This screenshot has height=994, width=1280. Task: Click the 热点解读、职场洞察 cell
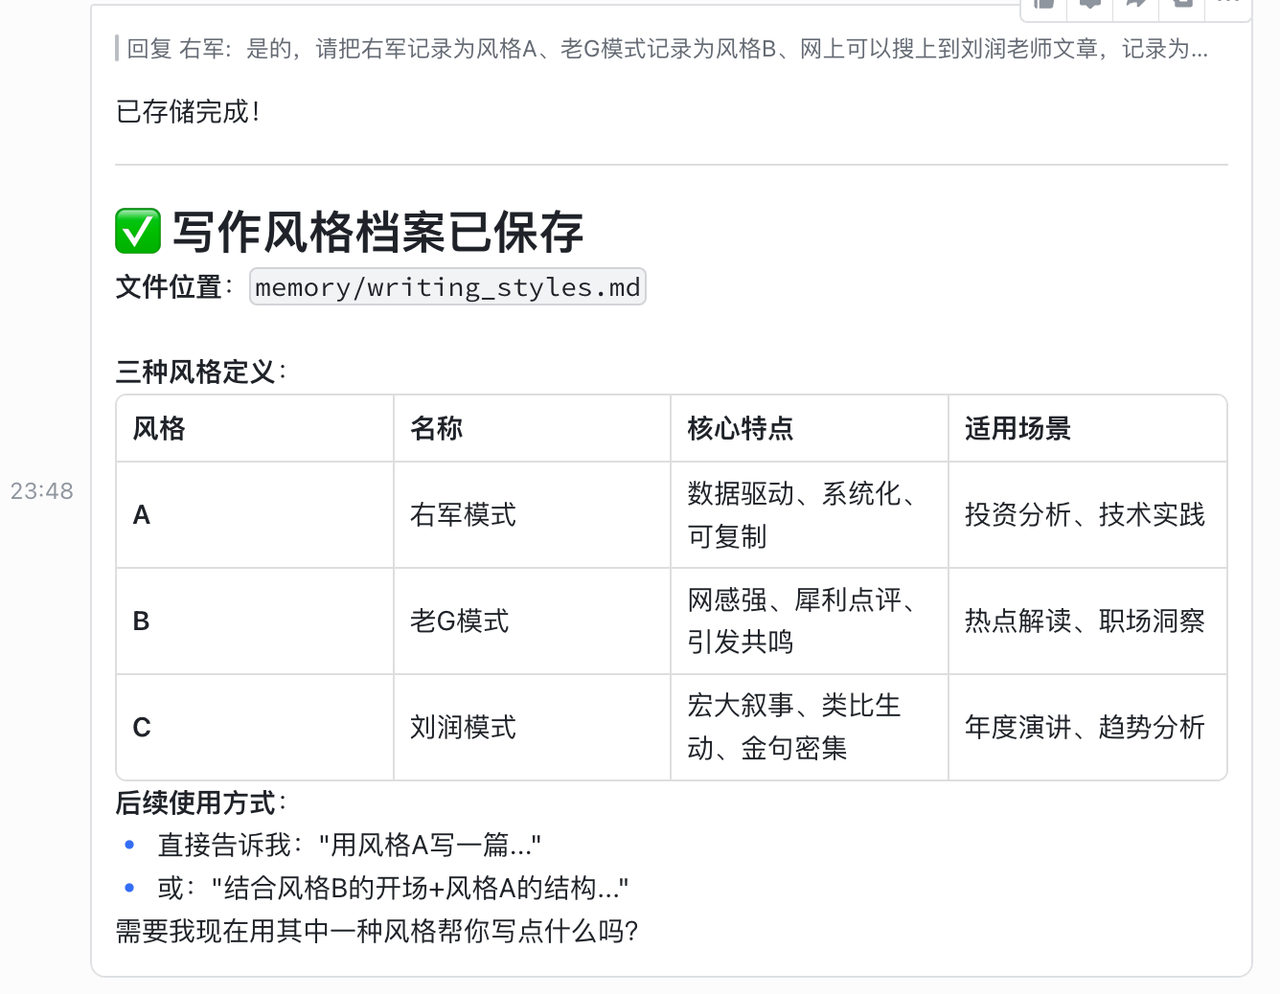(x=1087, y=621)
